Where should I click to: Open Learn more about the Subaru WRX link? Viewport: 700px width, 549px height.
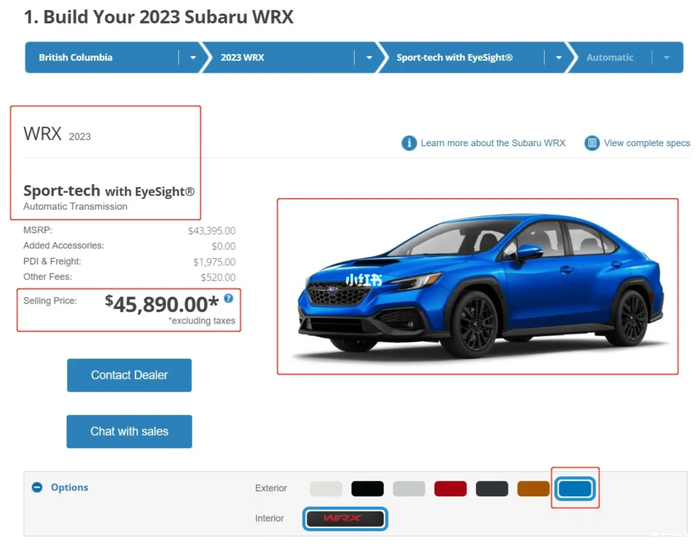coord(493,143)
